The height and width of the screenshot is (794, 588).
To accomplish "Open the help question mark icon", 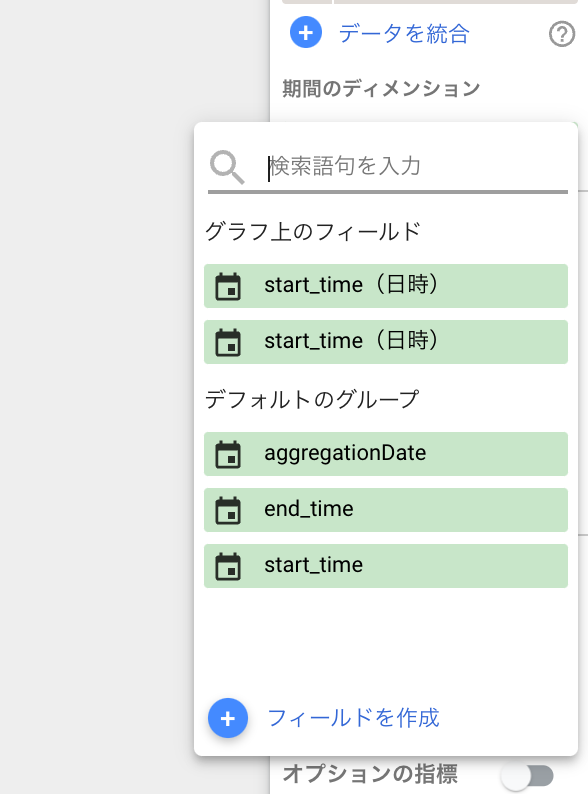I will click(x=562, y=34).
